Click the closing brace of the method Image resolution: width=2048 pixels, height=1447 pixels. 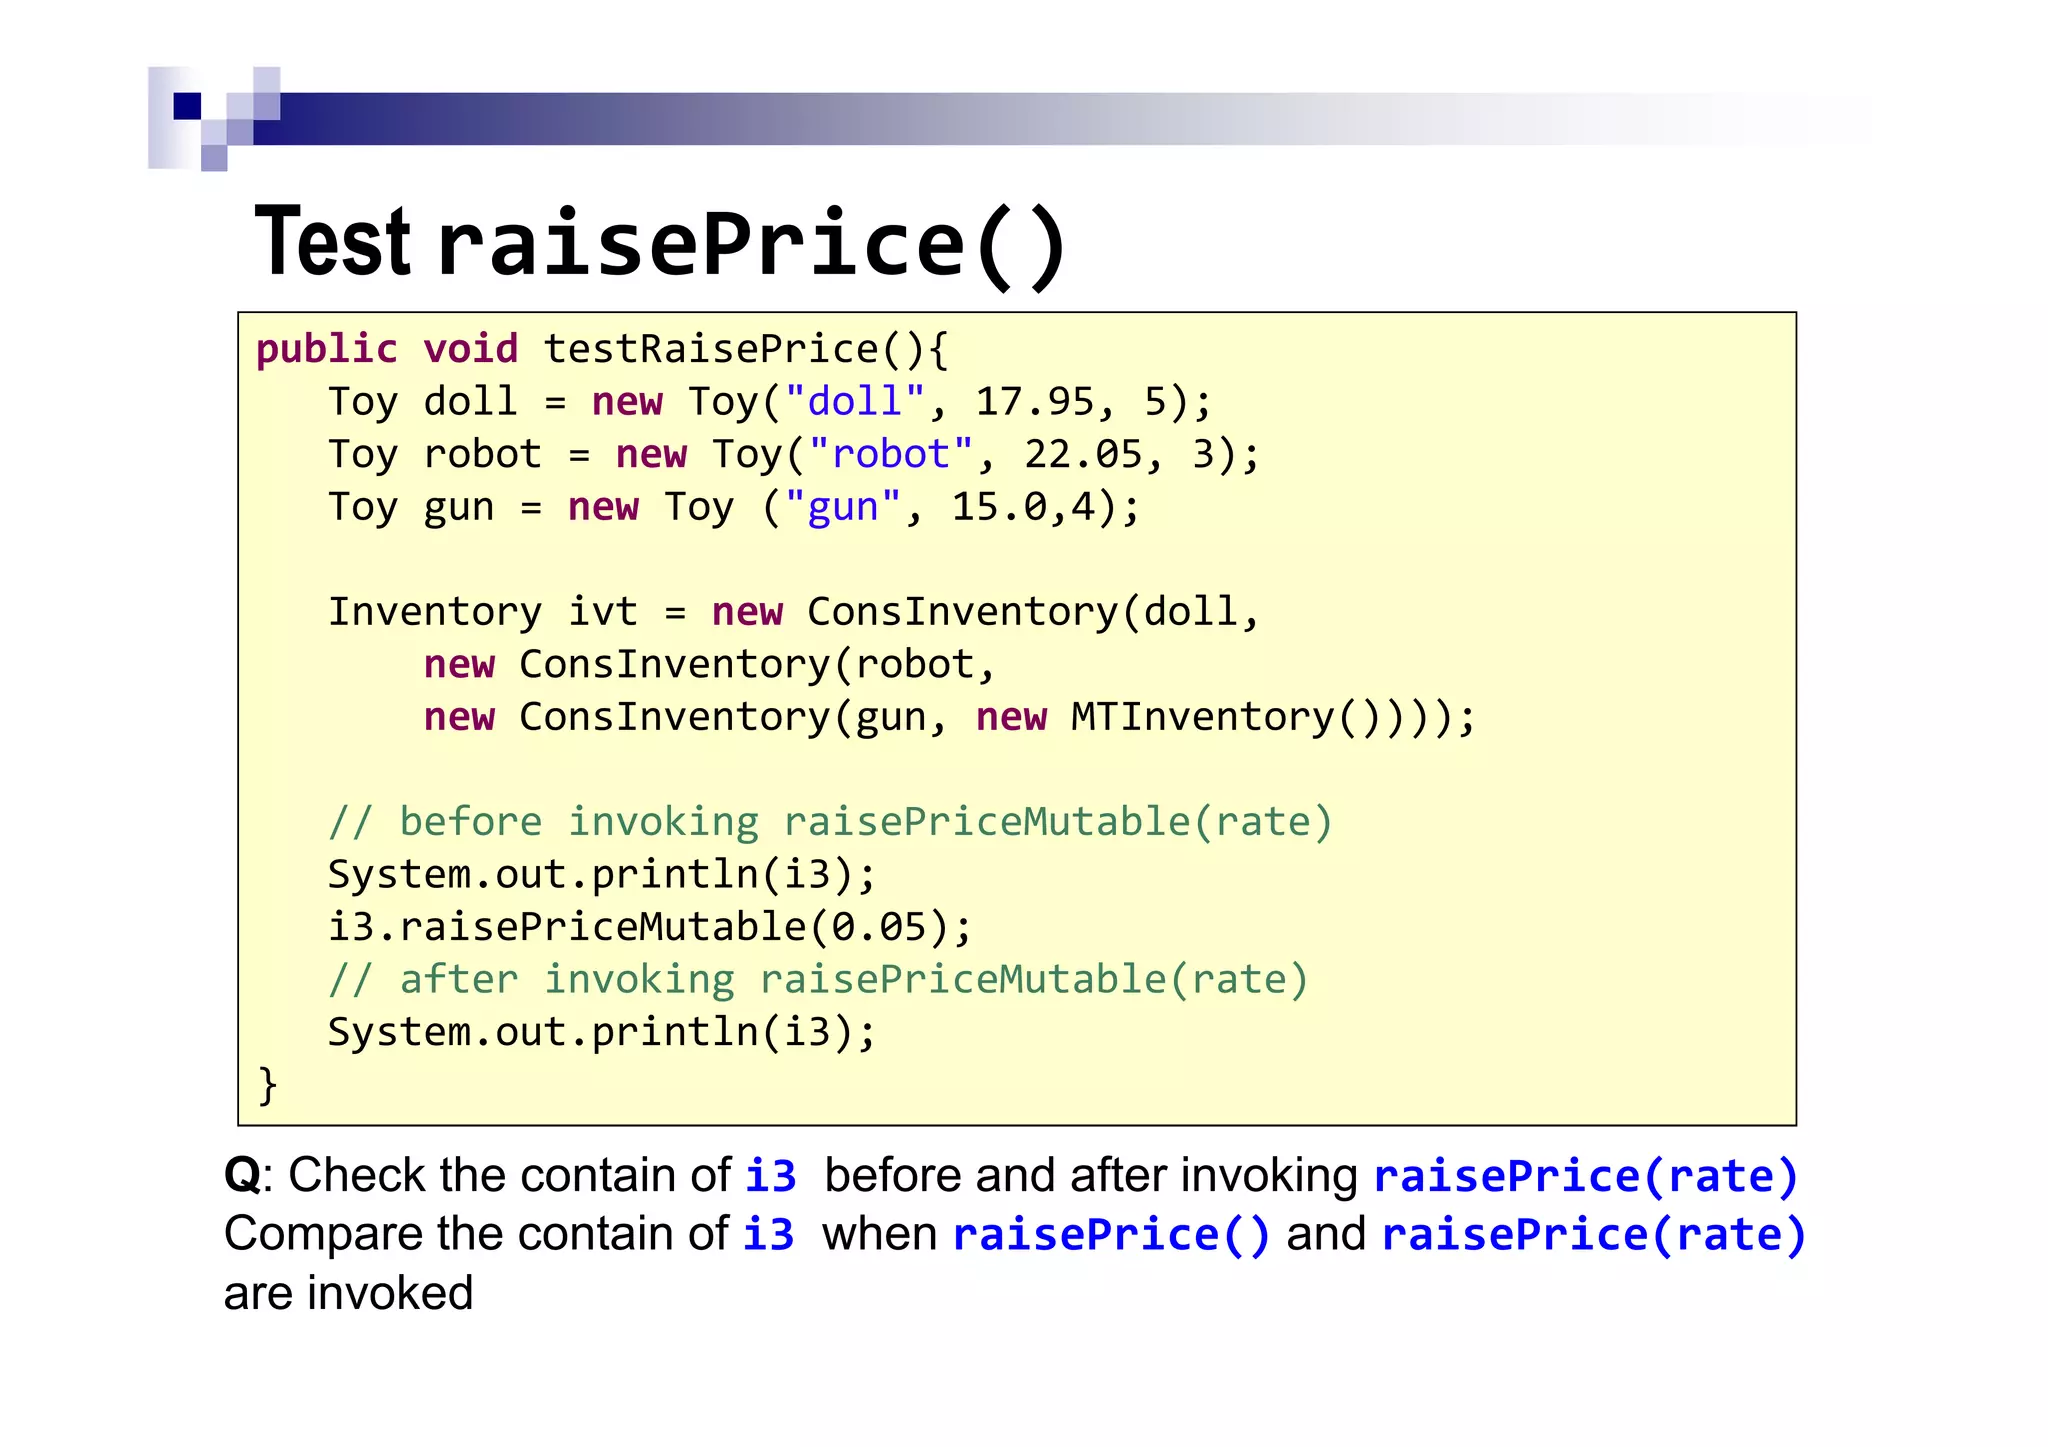click(x=267, y=1085)
